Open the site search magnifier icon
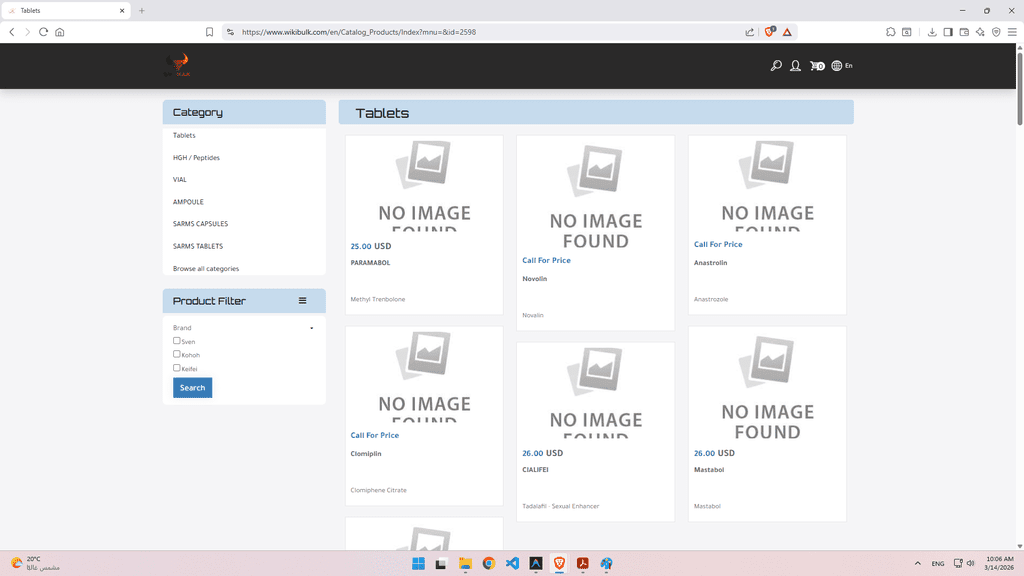Viewport: 1024px width, 576px height. [x=776, y=66]
